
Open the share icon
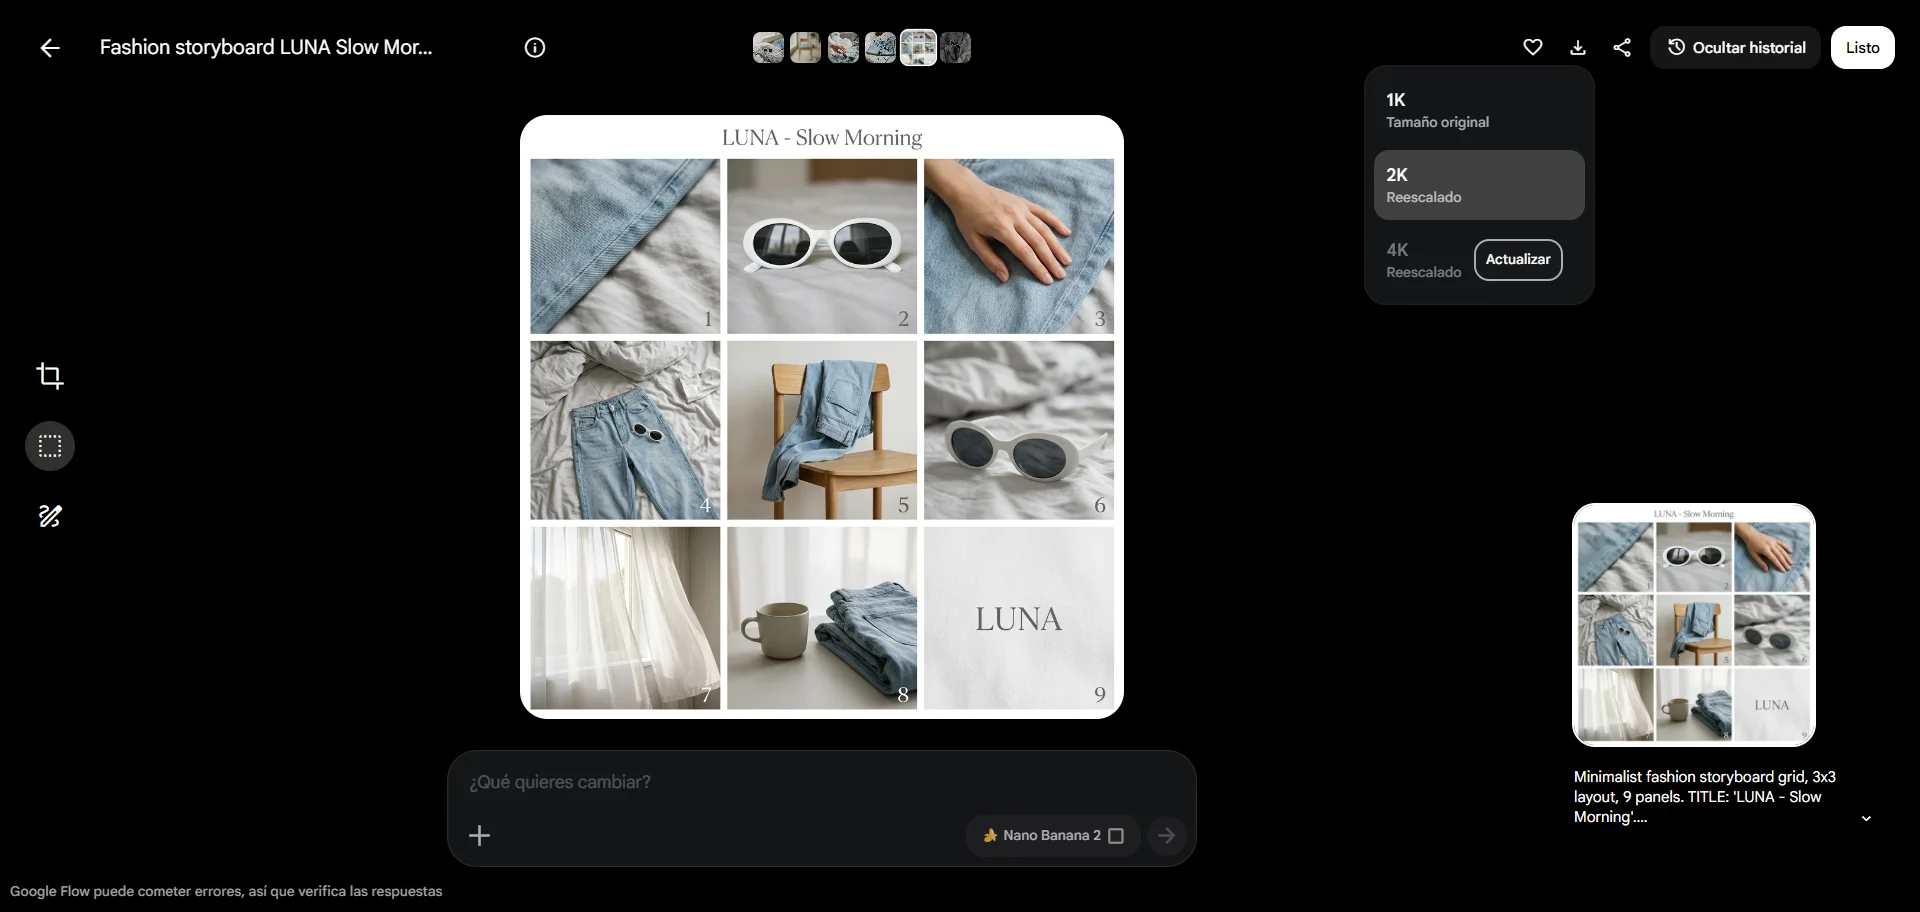tap(1622, 48)
